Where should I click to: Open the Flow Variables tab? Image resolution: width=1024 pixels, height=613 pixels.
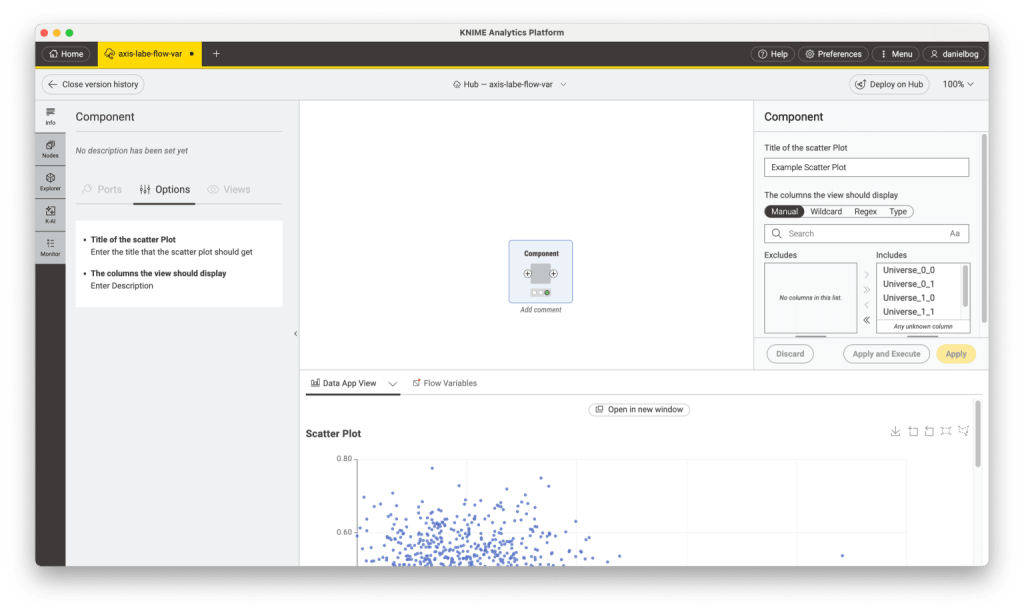click(x=445, y=383)
